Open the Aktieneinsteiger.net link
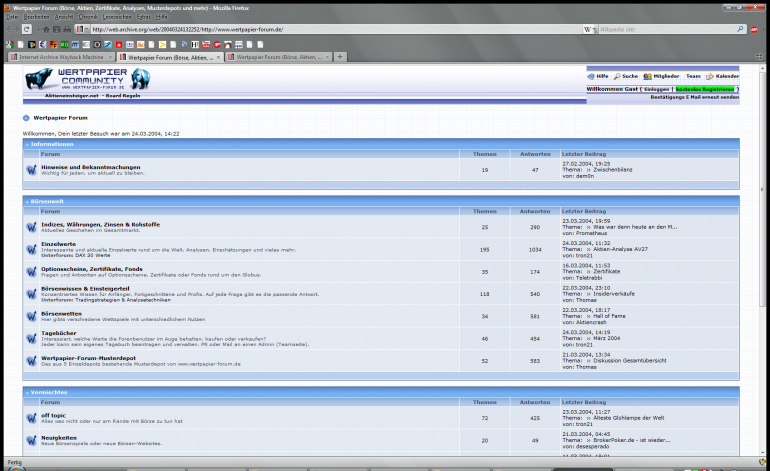 click(72, 96)
